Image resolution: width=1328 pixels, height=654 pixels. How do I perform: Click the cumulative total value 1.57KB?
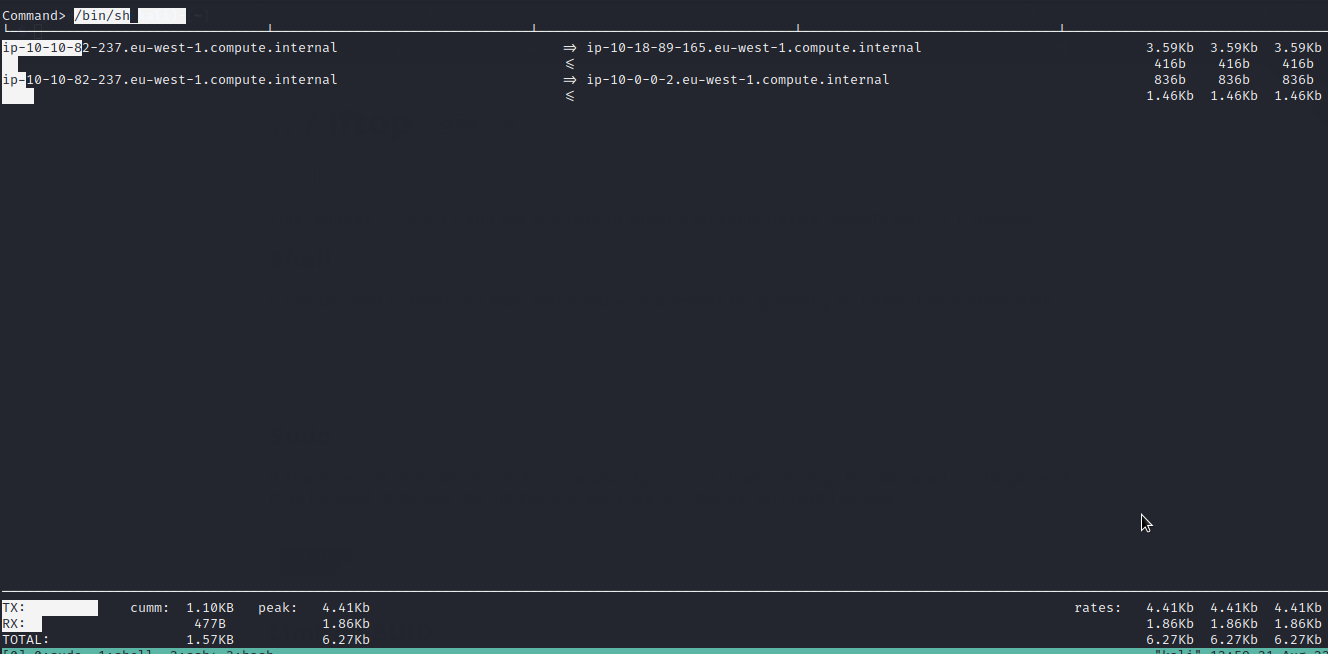(x=210, y=640)
